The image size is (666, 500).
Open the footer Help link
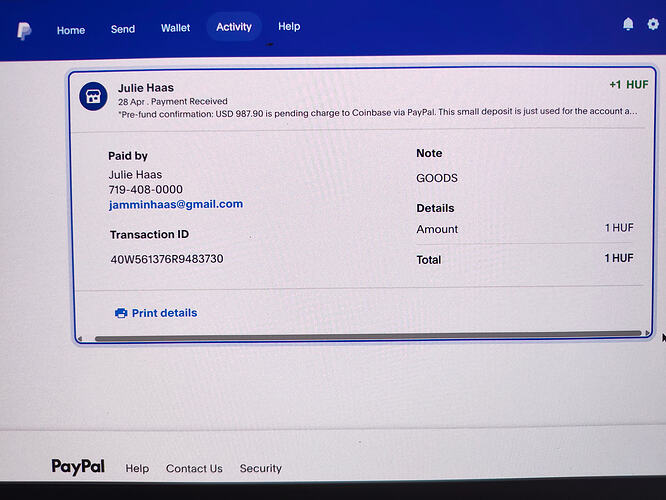point(137,469)
